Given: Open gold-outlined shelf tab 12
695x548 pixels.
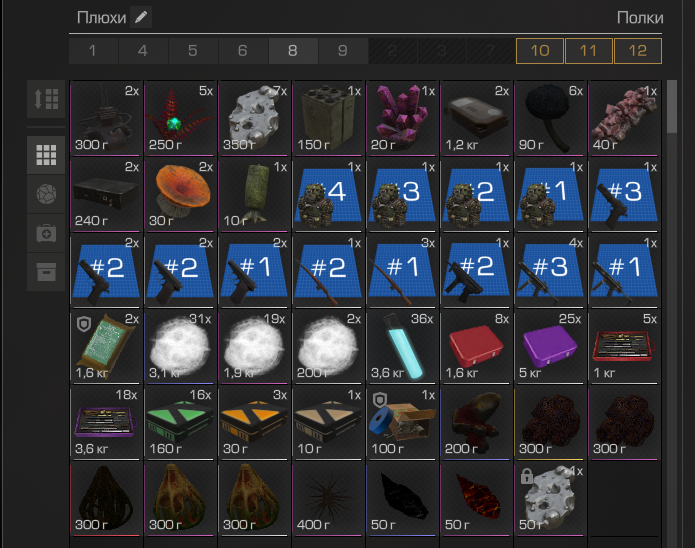Looking at the screenshot, I should point(638,51).
